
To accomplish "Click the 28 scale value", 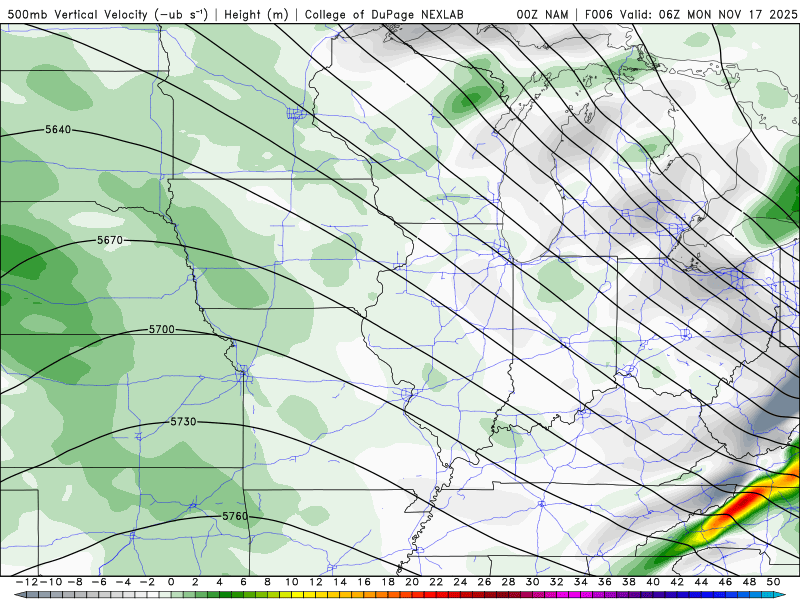I will tap(508, 582).
